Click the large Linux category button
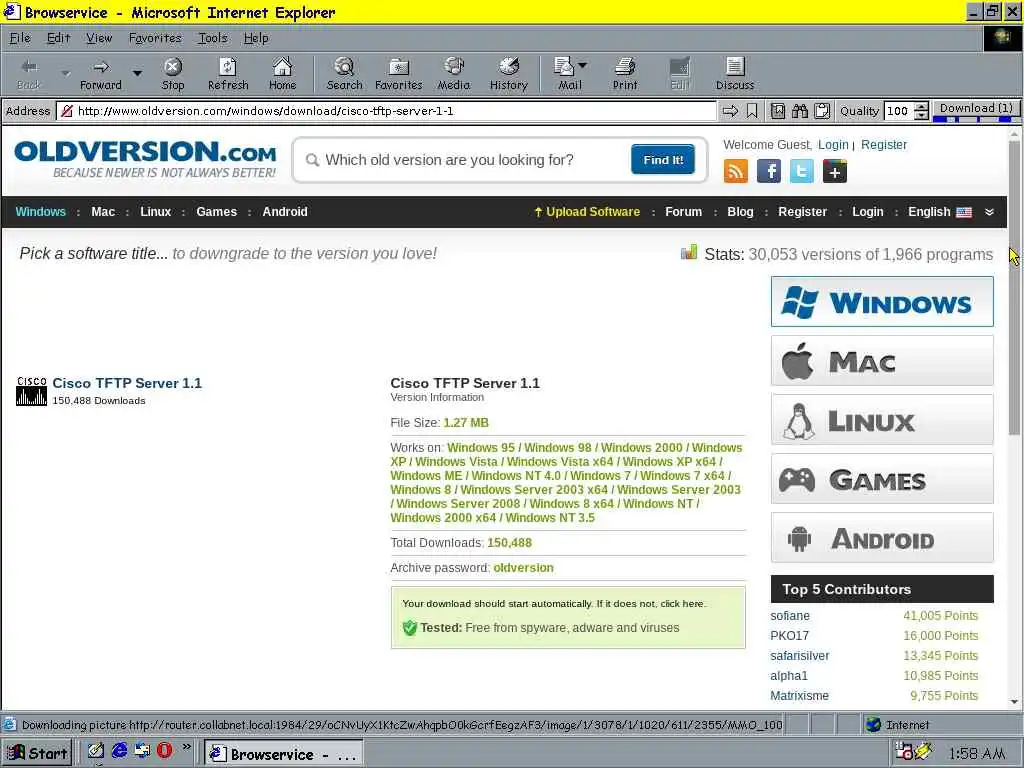1024x768 pixels. (x=882, y=420)
